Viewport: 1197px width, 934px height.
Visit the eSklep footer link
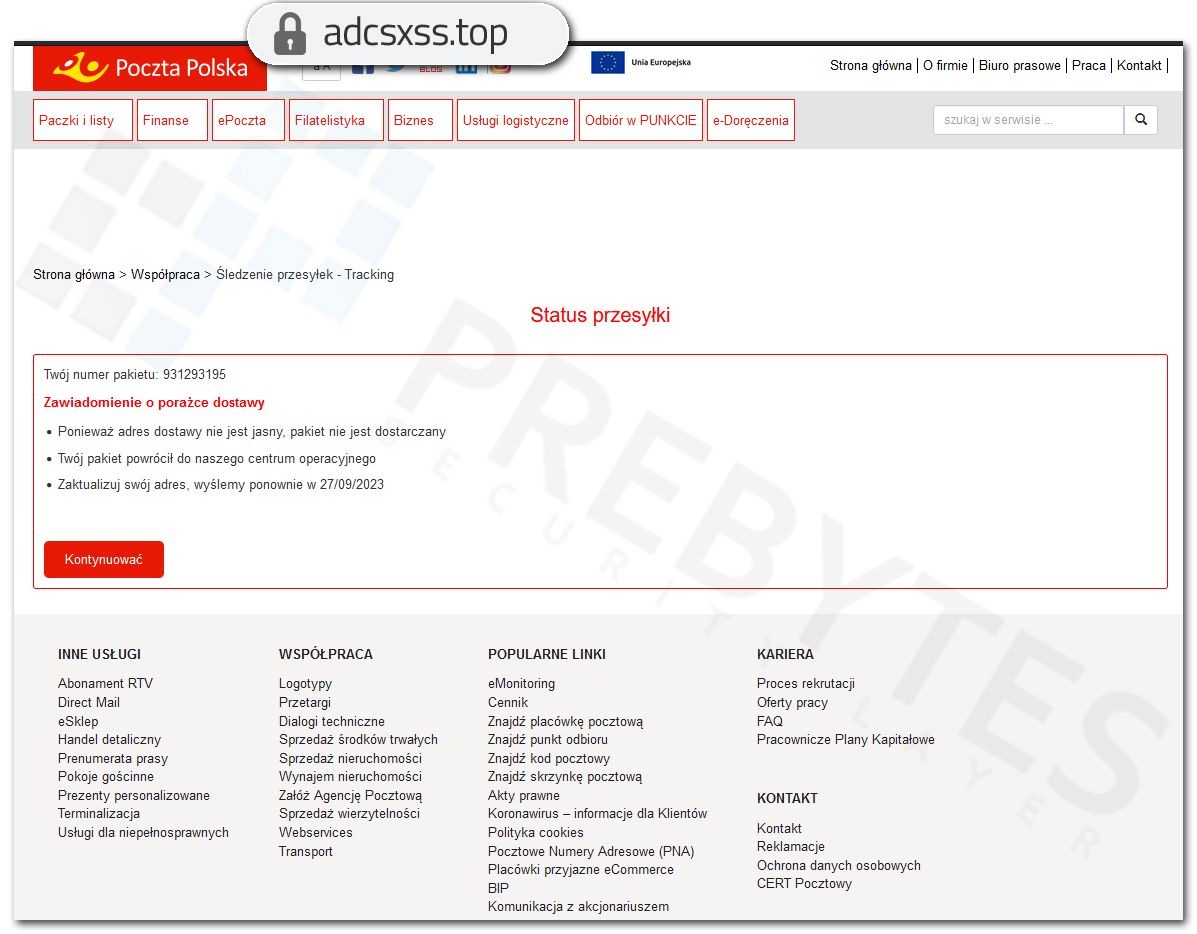[x=78, y=722]
